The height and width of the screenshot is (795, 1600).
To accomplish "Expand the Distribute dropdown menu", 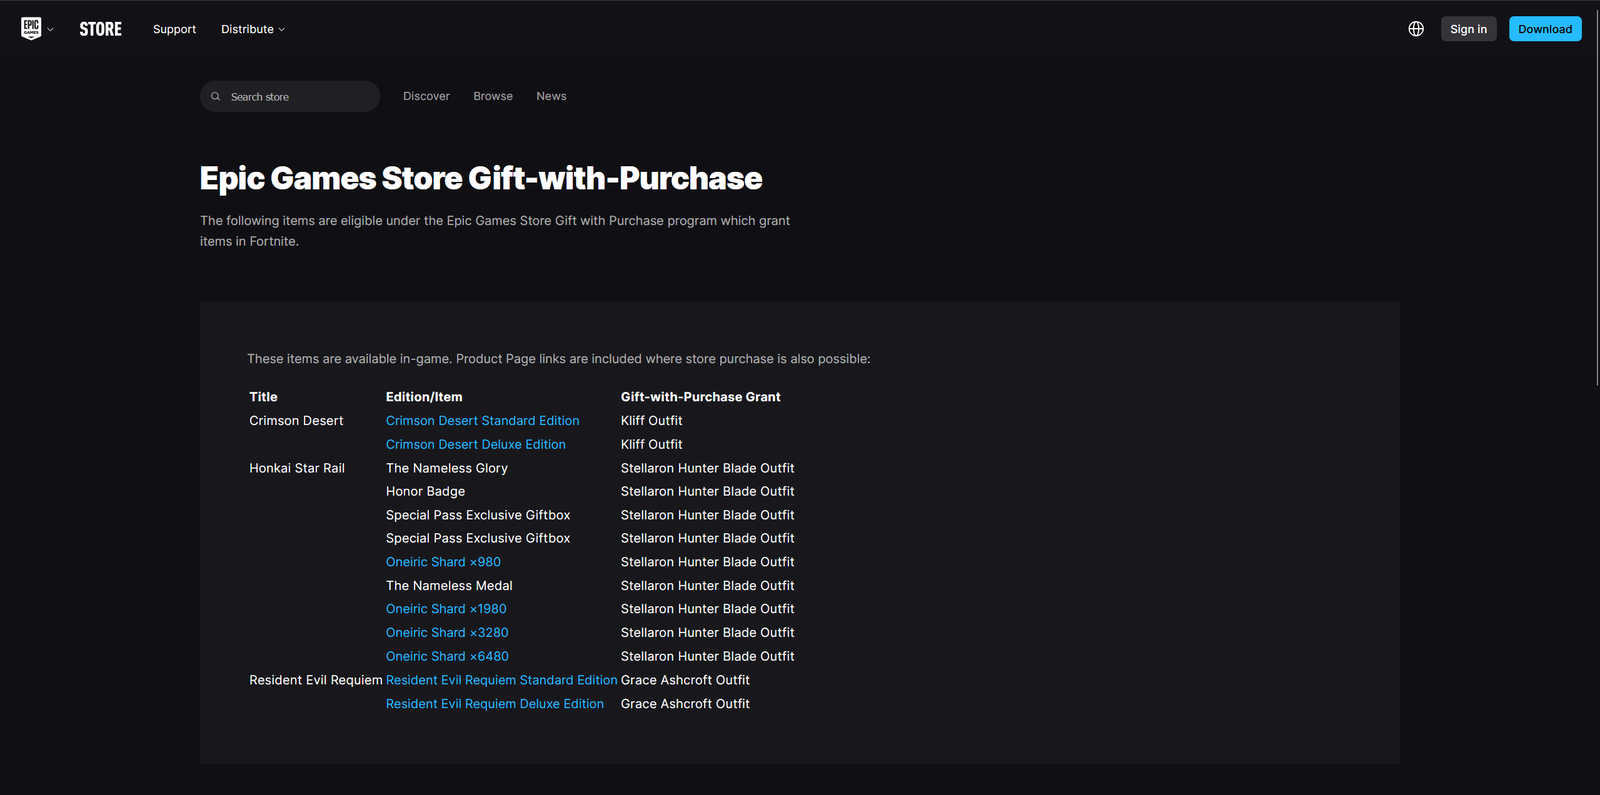I will pyautogui.click(x=253, y=29).
